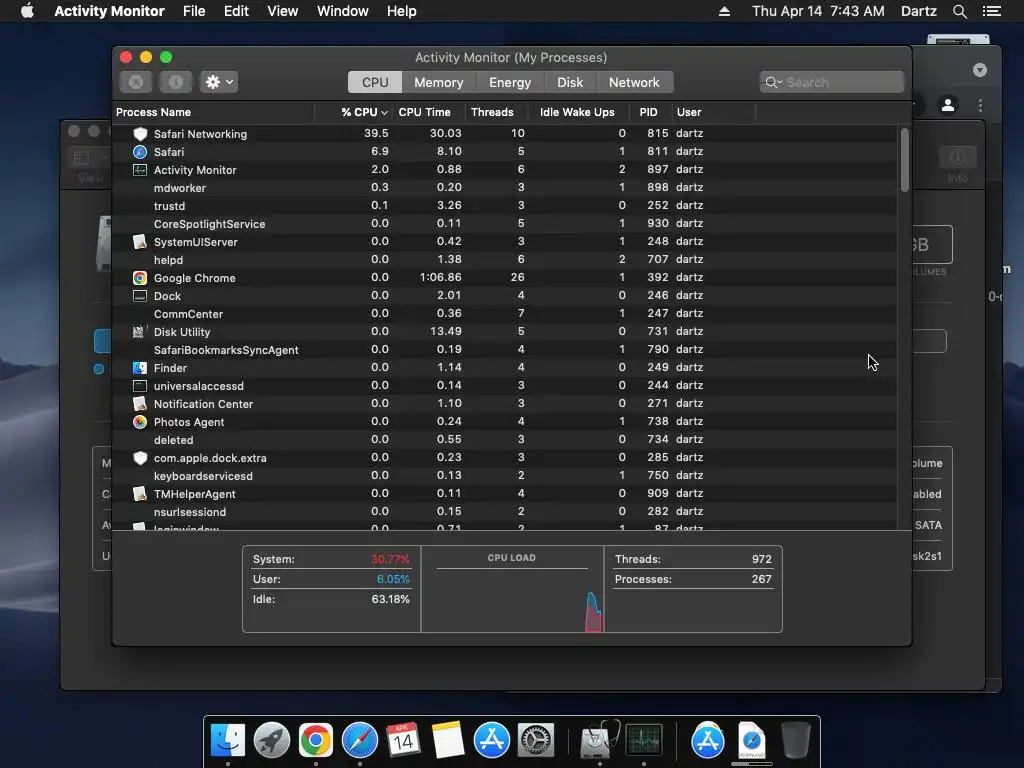Open Spotlight search magnifier in menu bar
This screenshot has height=768, width=1024.
(x=959, y=11)
